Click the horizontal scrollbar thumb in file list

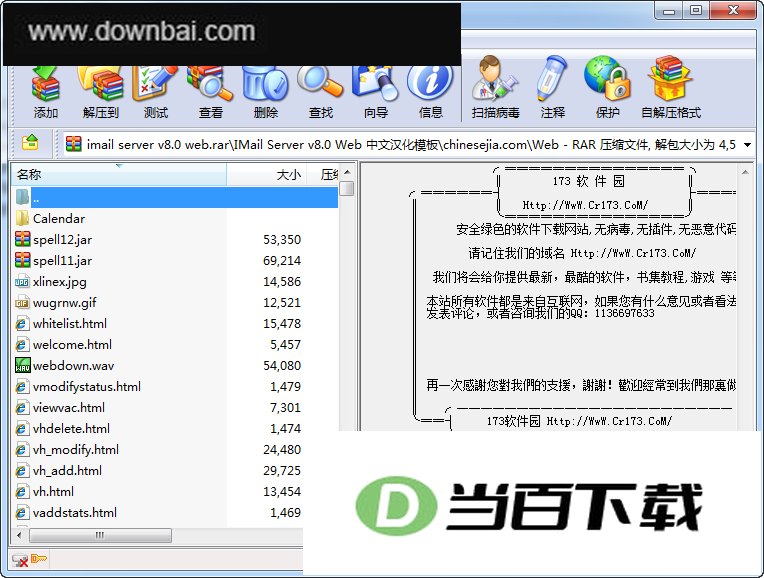tap(100, 535)
